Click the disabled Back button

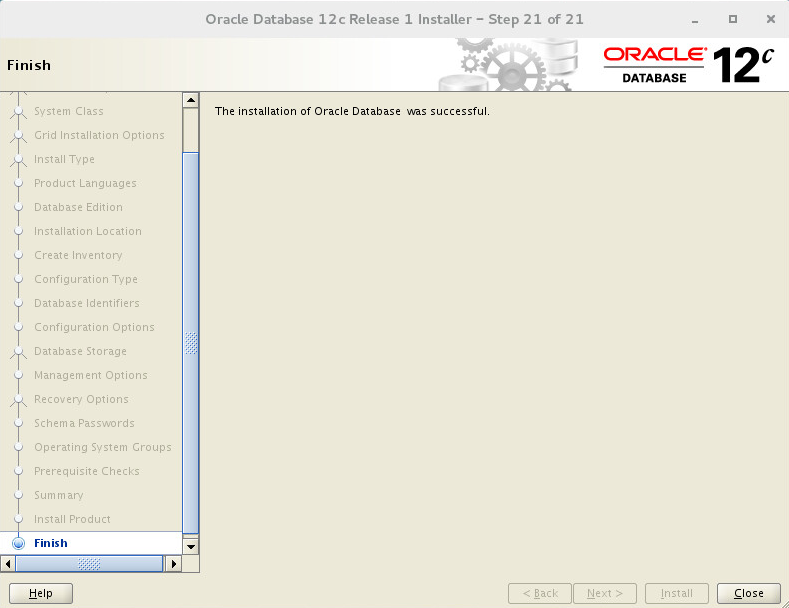(x=540, y=593)
